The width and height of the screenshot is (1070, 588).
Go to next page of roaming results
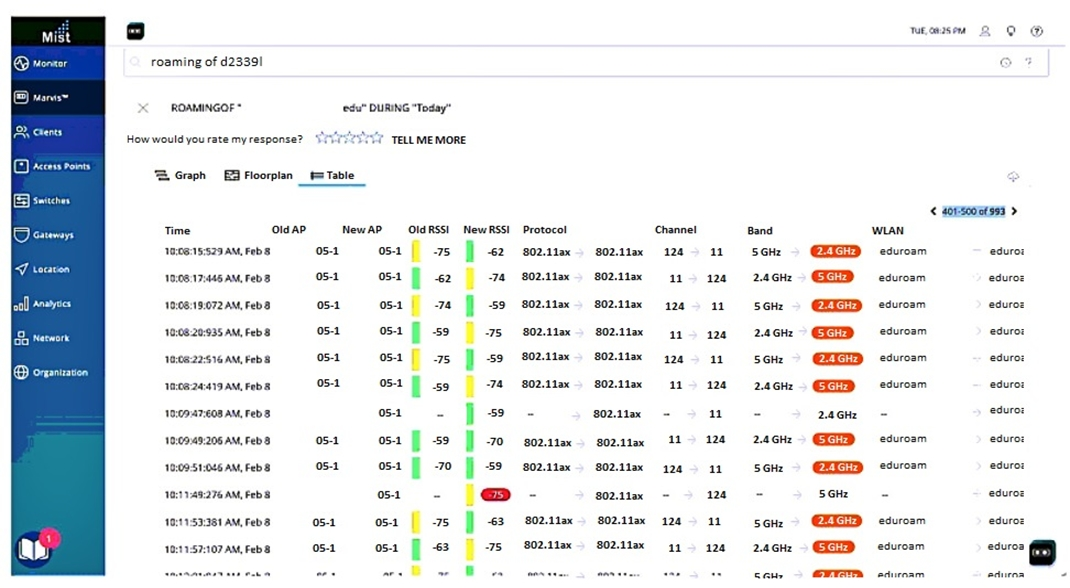[1014, 211]
